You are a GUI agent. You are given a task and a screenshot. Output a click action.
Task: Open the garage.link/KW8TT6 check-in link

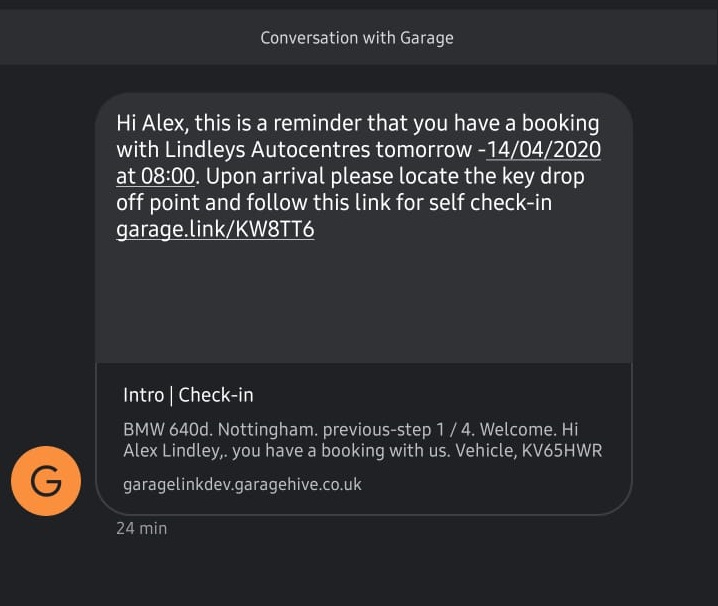coord(215,229)
